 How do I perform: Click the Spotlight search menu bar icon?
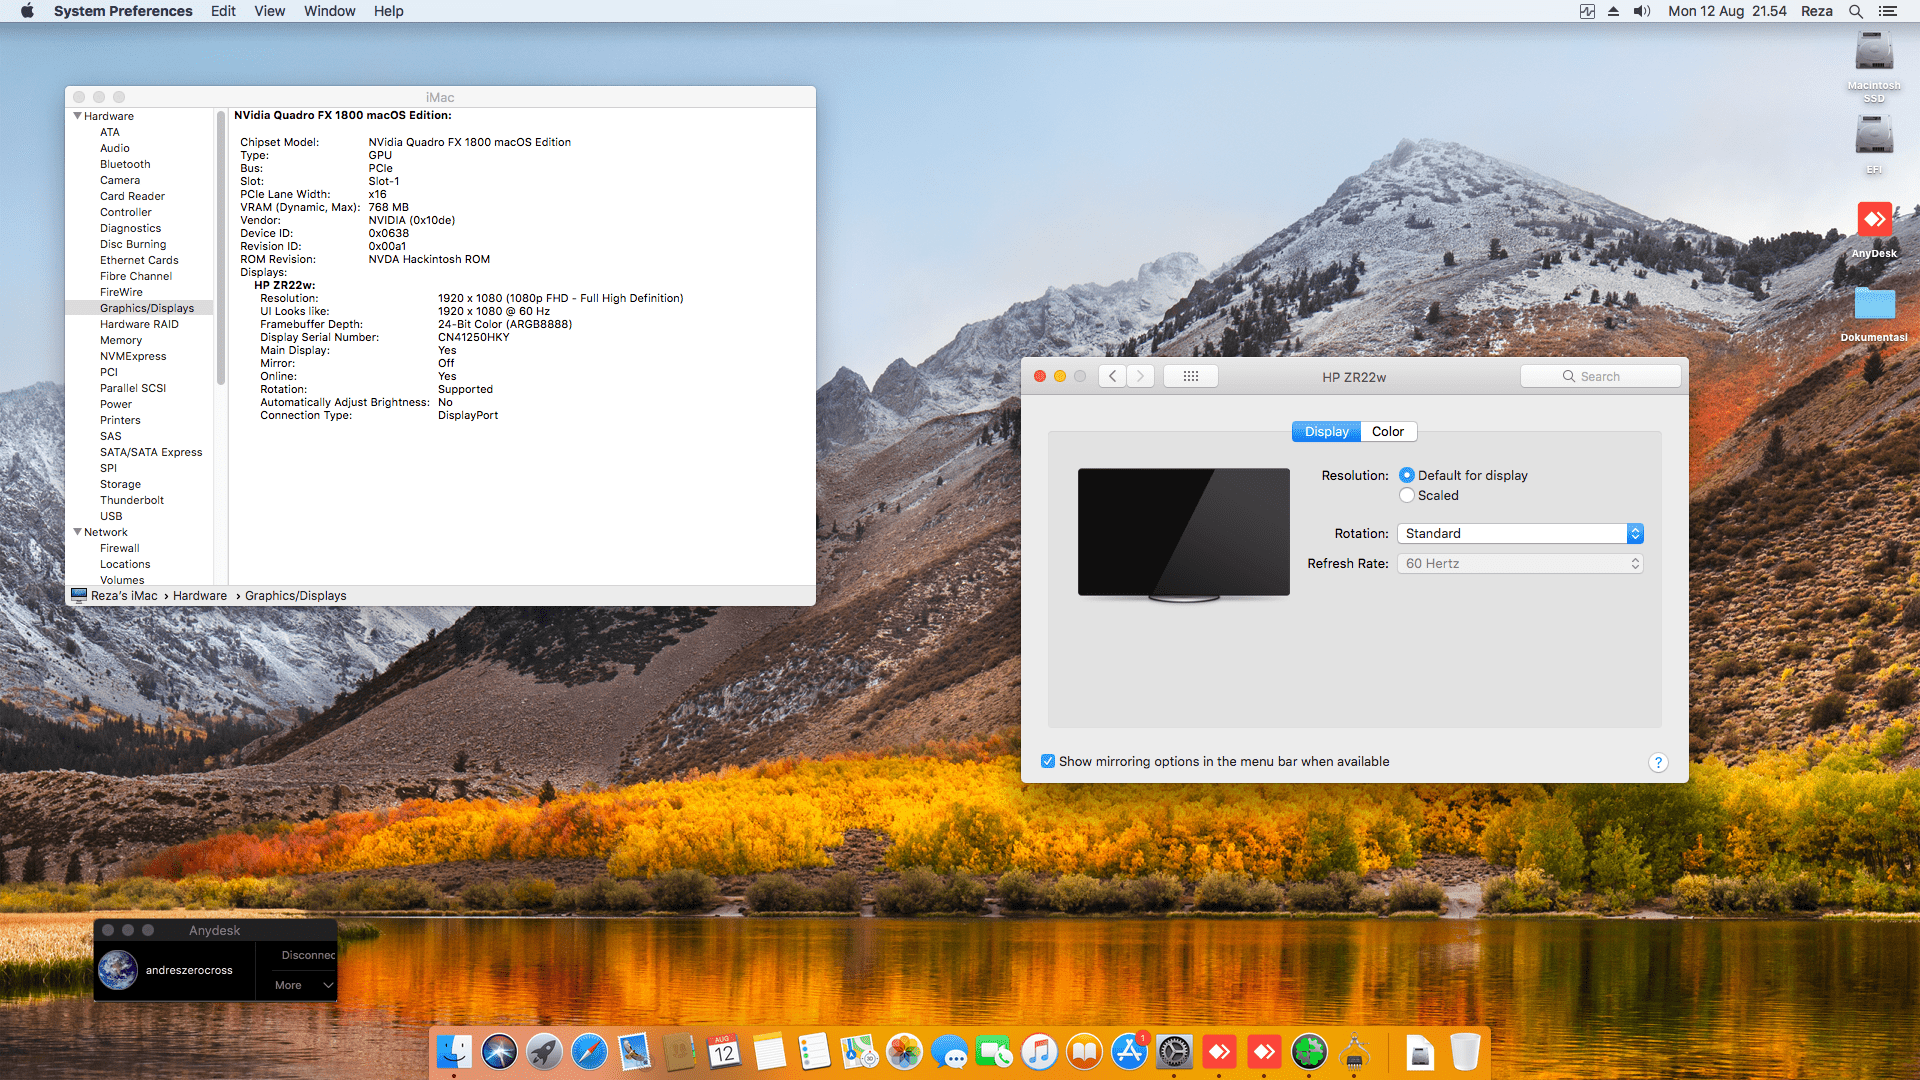coord(1855,11)
